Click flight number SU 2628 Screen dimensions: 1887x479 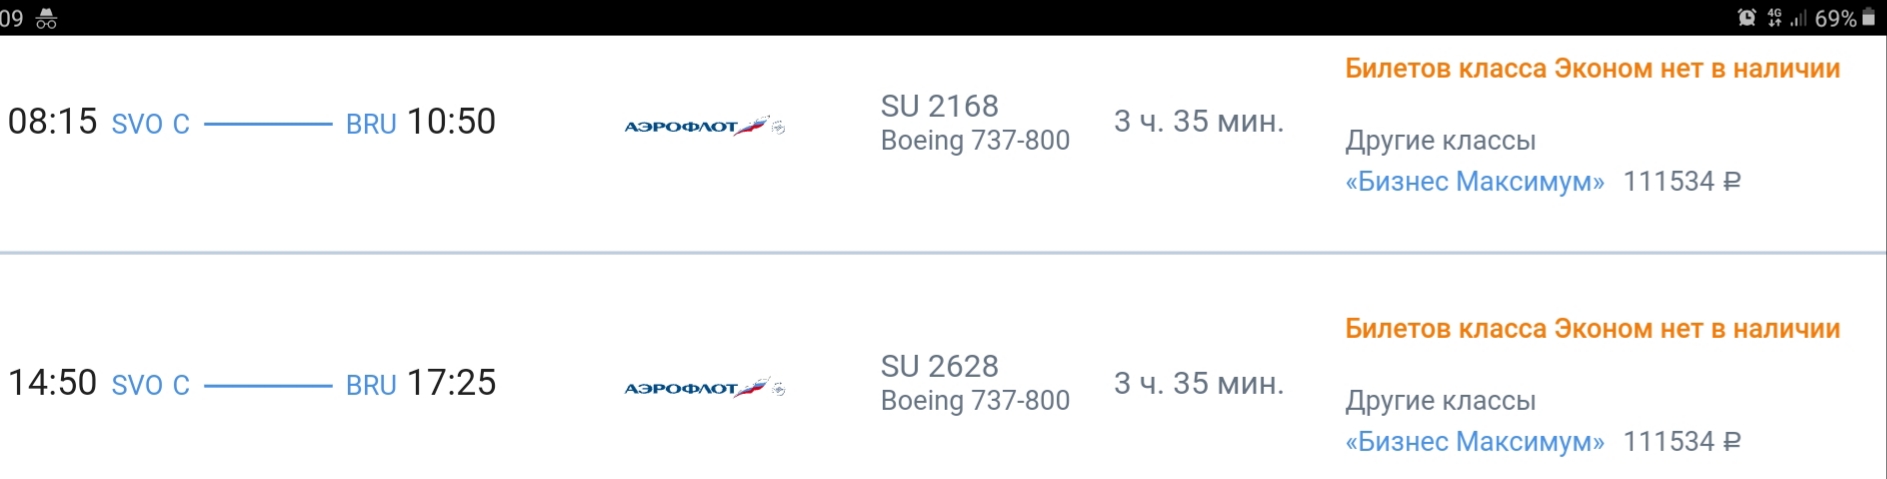click(x=939, y=367)
